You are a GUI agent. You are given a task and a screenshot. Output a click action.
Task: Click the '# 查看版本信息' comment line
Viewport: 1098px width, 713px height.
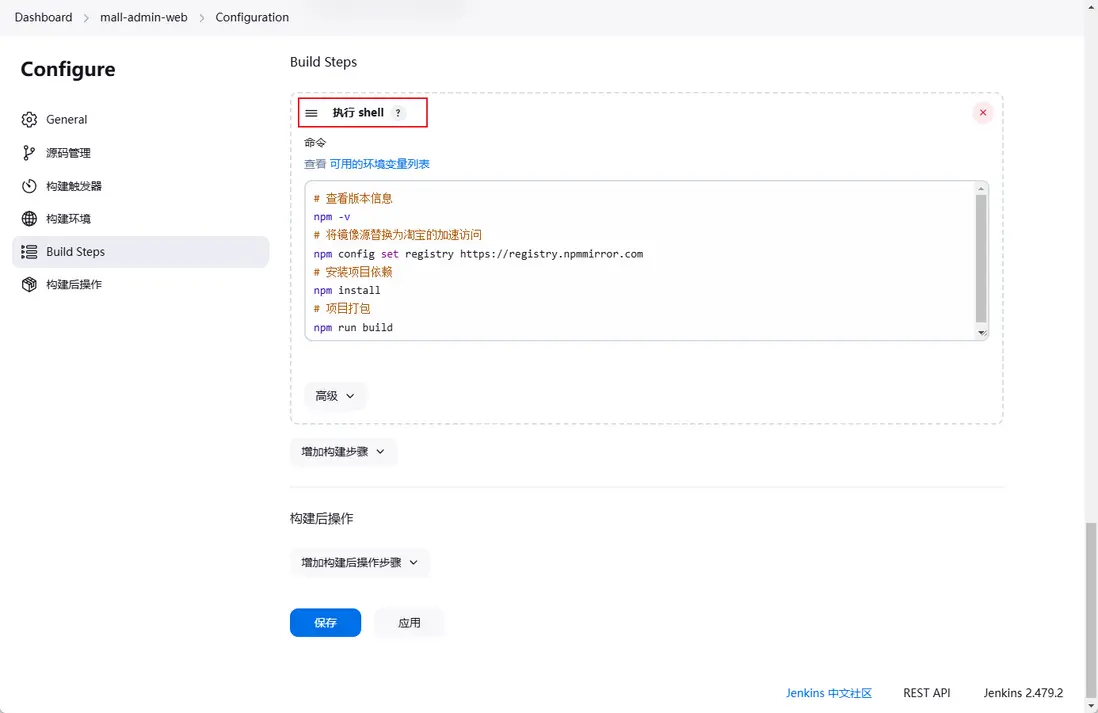[x=353, y=198]
